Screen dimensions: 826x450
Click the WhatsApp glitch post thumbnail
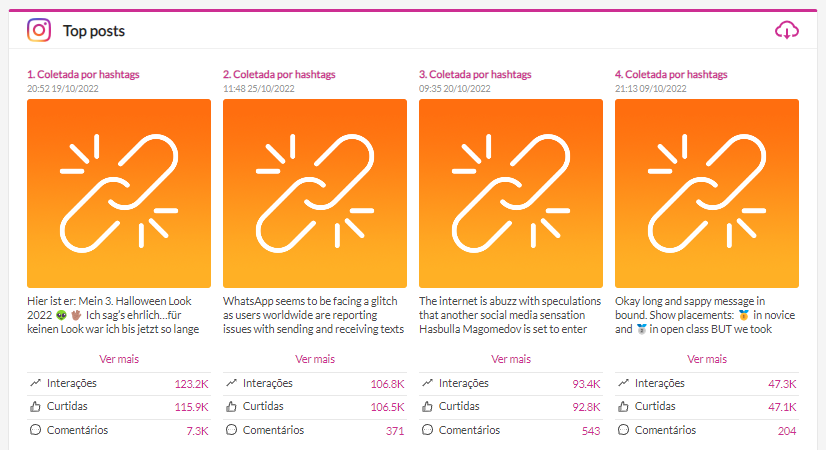pos(315,193)
